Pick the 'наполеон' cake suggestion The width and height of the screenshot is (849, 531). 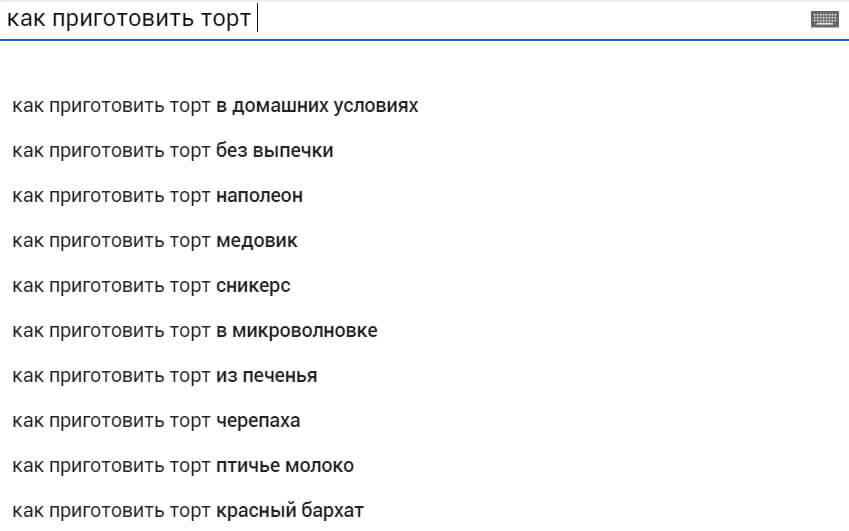(158, 196)
